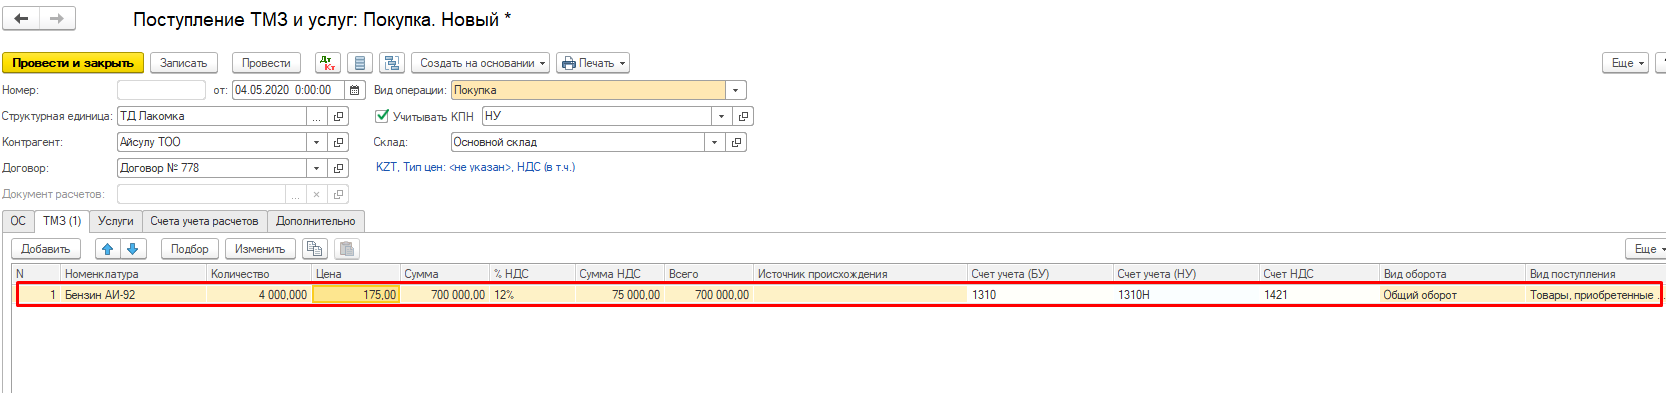Move row up with the arrow icon

(108, 249)
